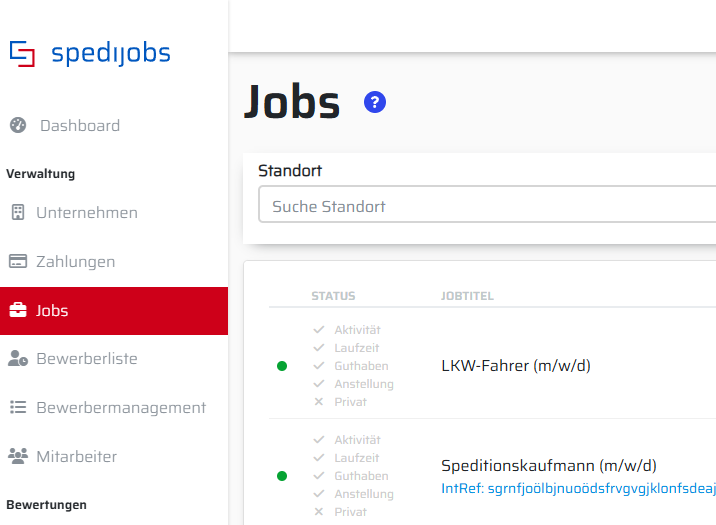Click the Bewerberliste person-clock icon
716x525 pixels.
(18, 358)
